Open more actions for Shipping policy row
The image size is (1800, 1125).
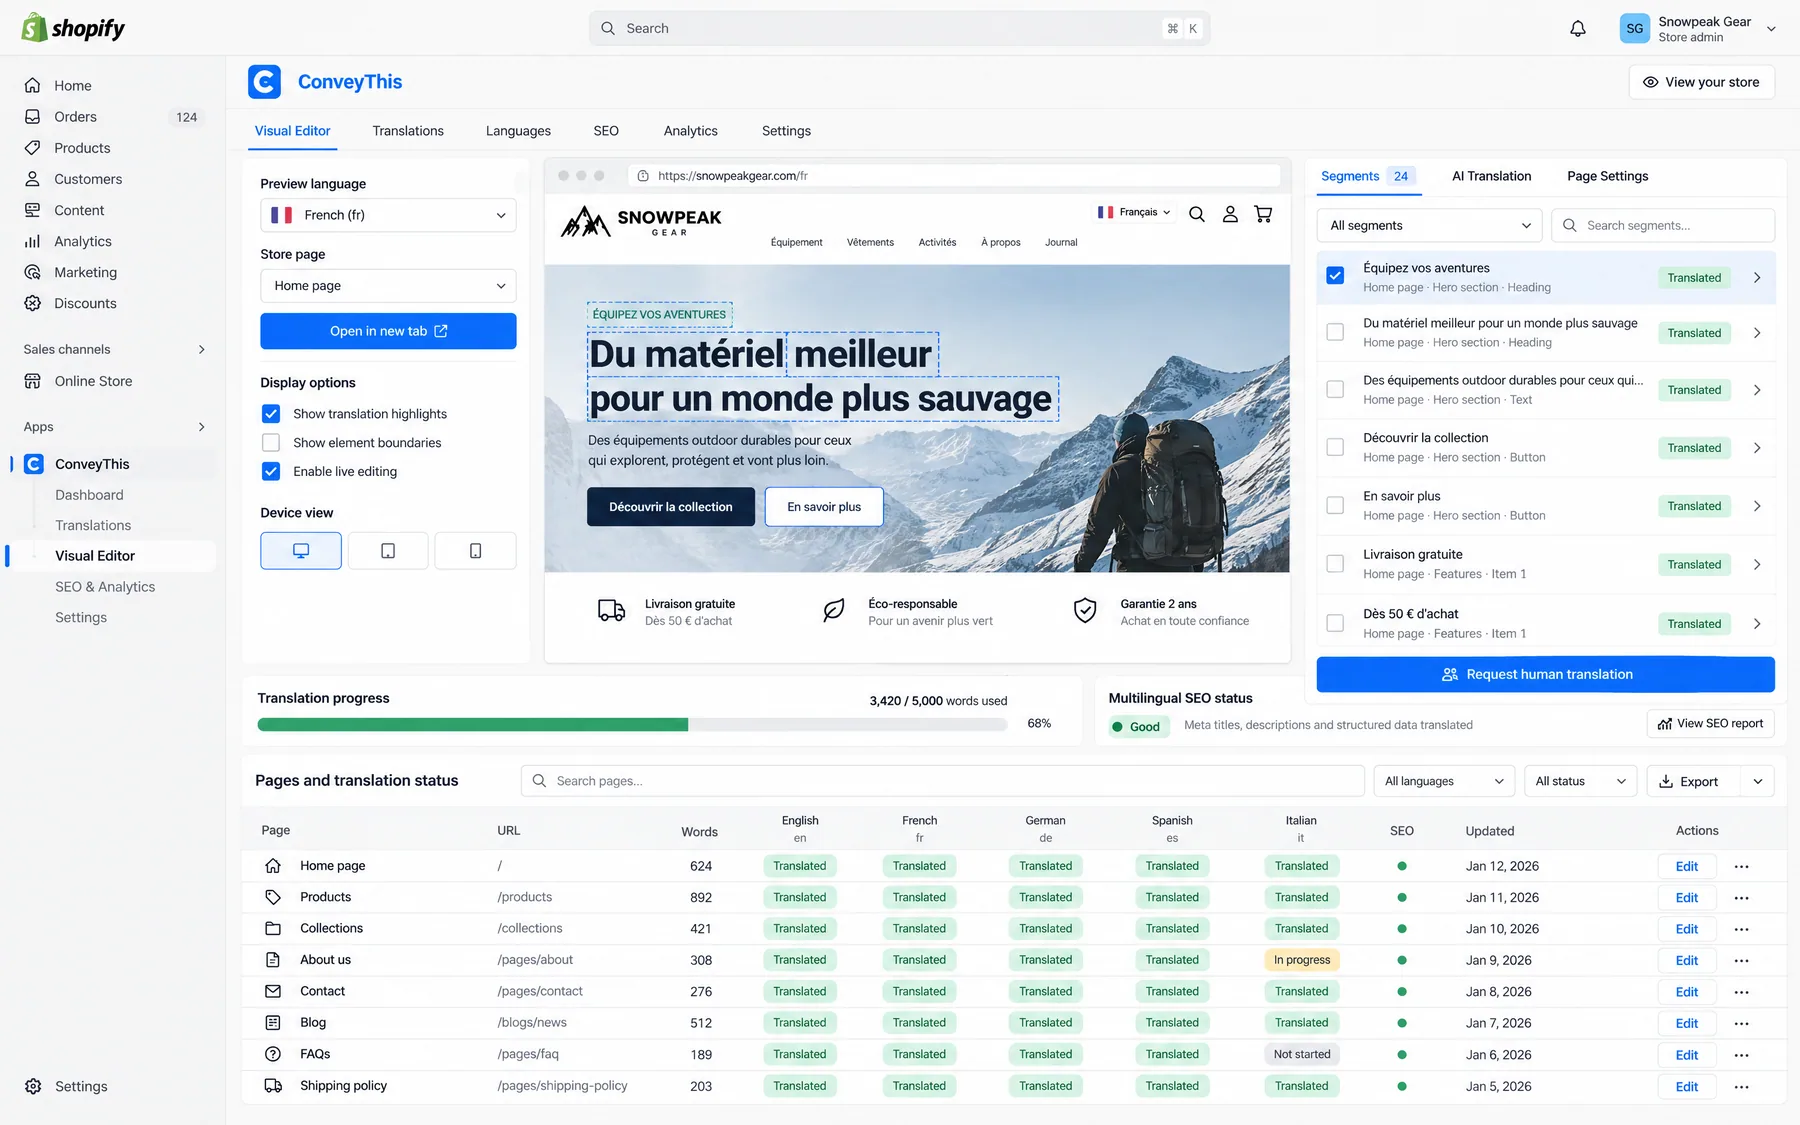pyautogui.click(x=1742, y=1087)
